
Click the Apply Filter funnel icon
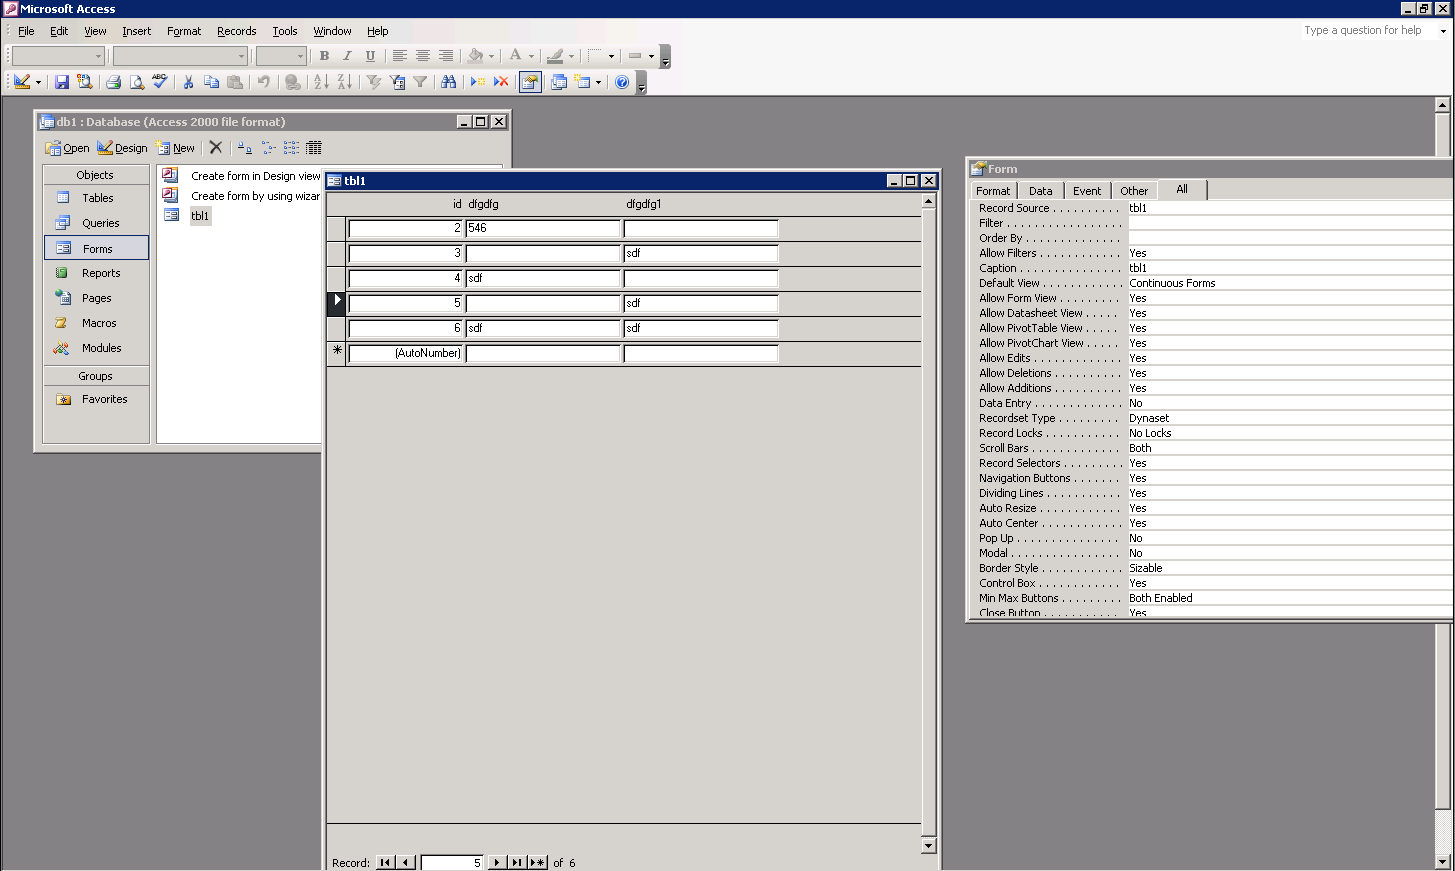point(420,82)
